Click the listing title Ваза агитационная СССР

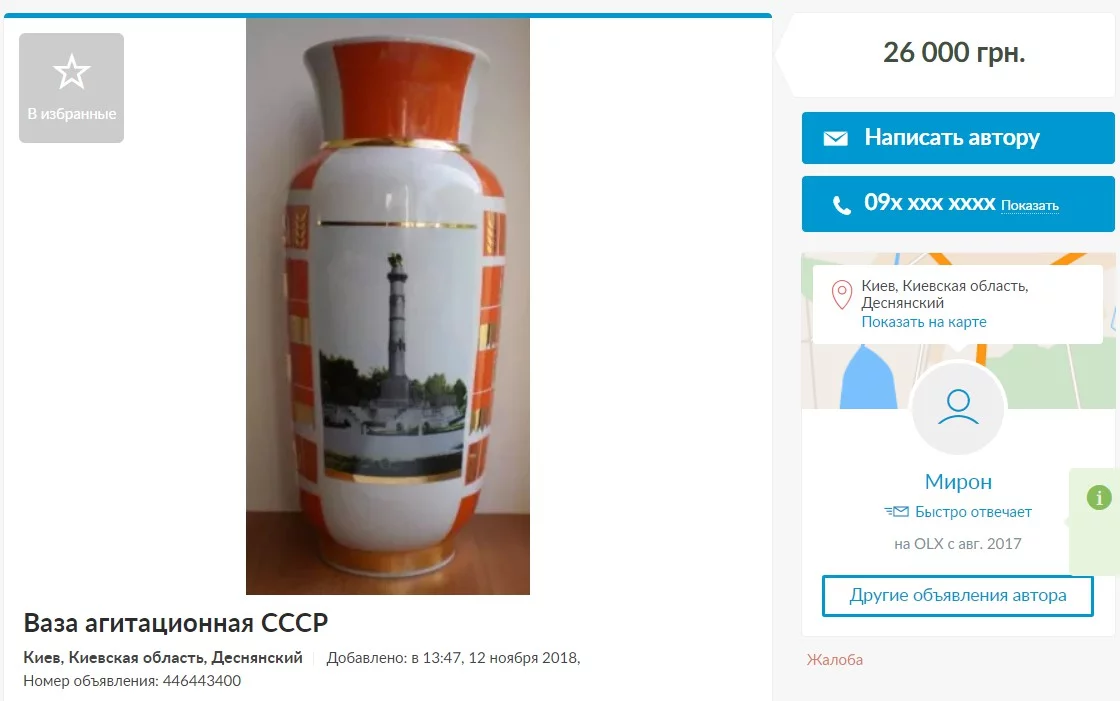coord(176,623)
